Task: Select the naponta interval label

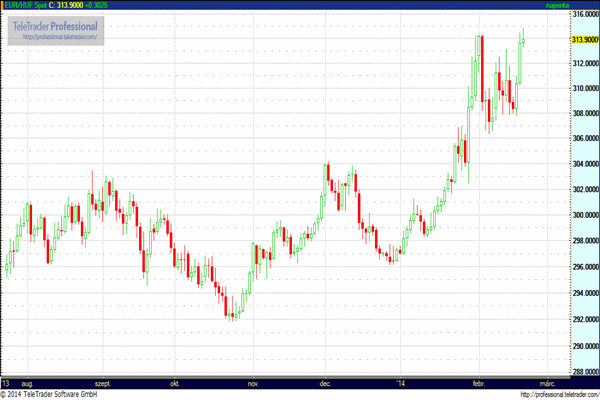Action: pos(580,5)
